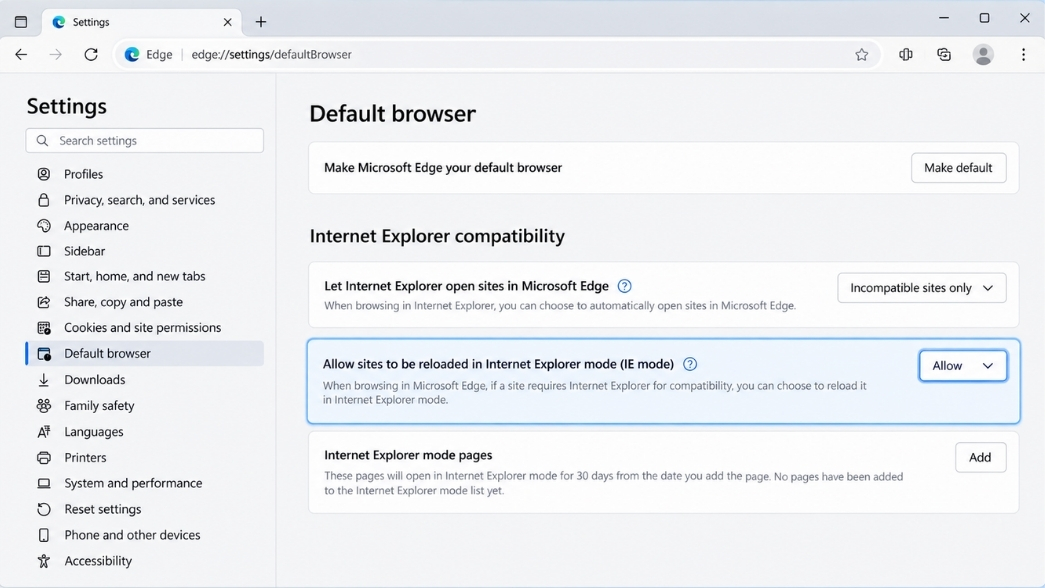Open the profile avatar menu
Image resolution: width=1045 pixels, height=588 pixels.
[x=983, y=55]
